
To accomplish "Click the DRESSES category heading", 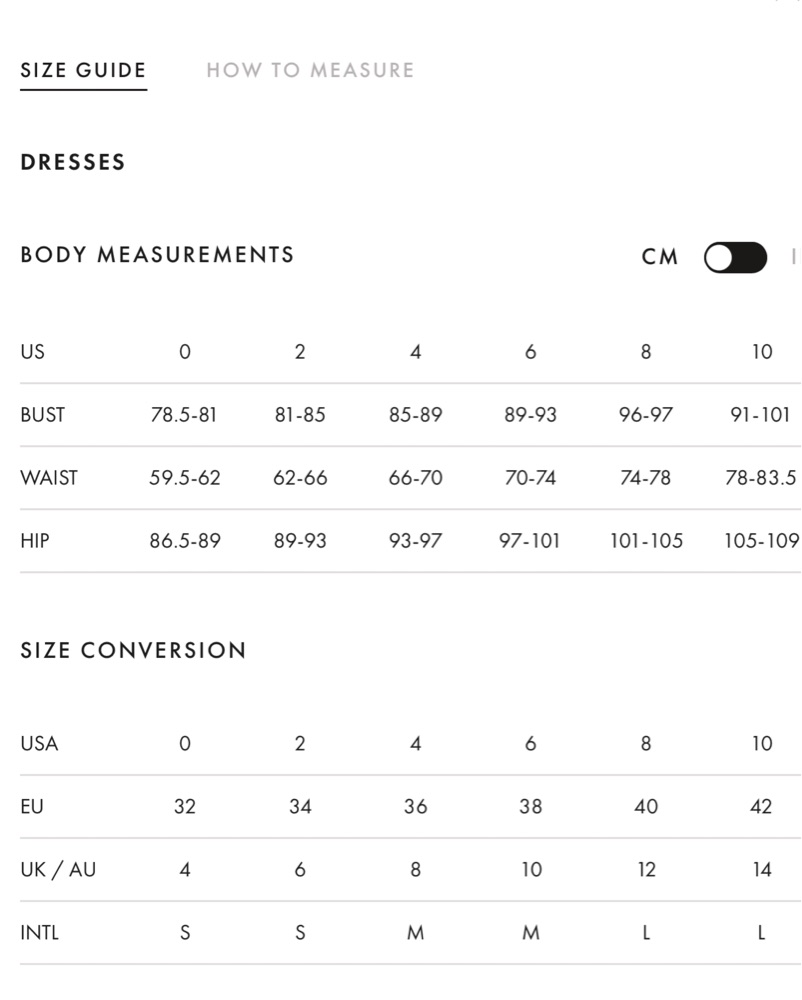I will [x=73, y=162].
